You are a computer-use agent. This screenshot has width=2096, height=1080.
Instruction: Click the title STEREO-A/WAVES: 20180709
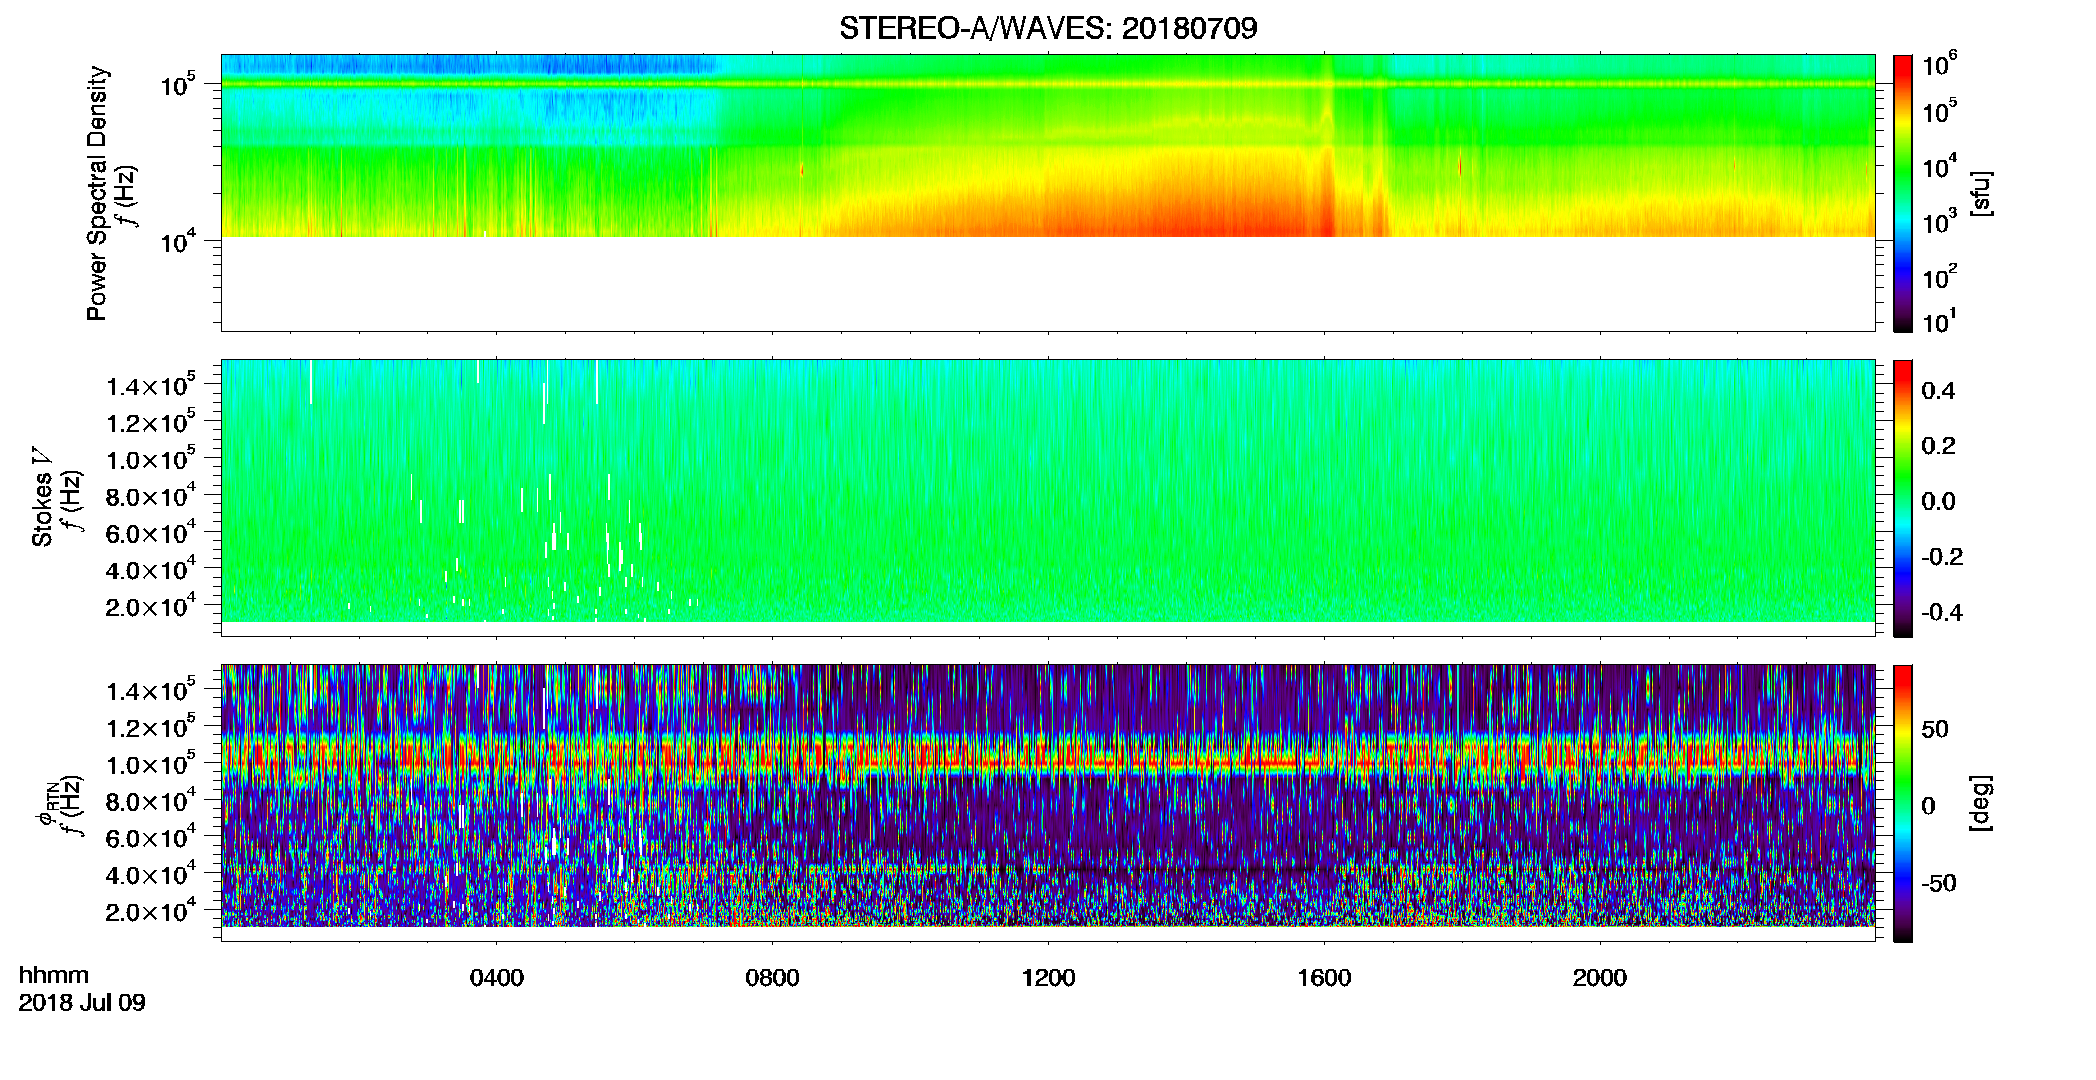pos(1048,28)
